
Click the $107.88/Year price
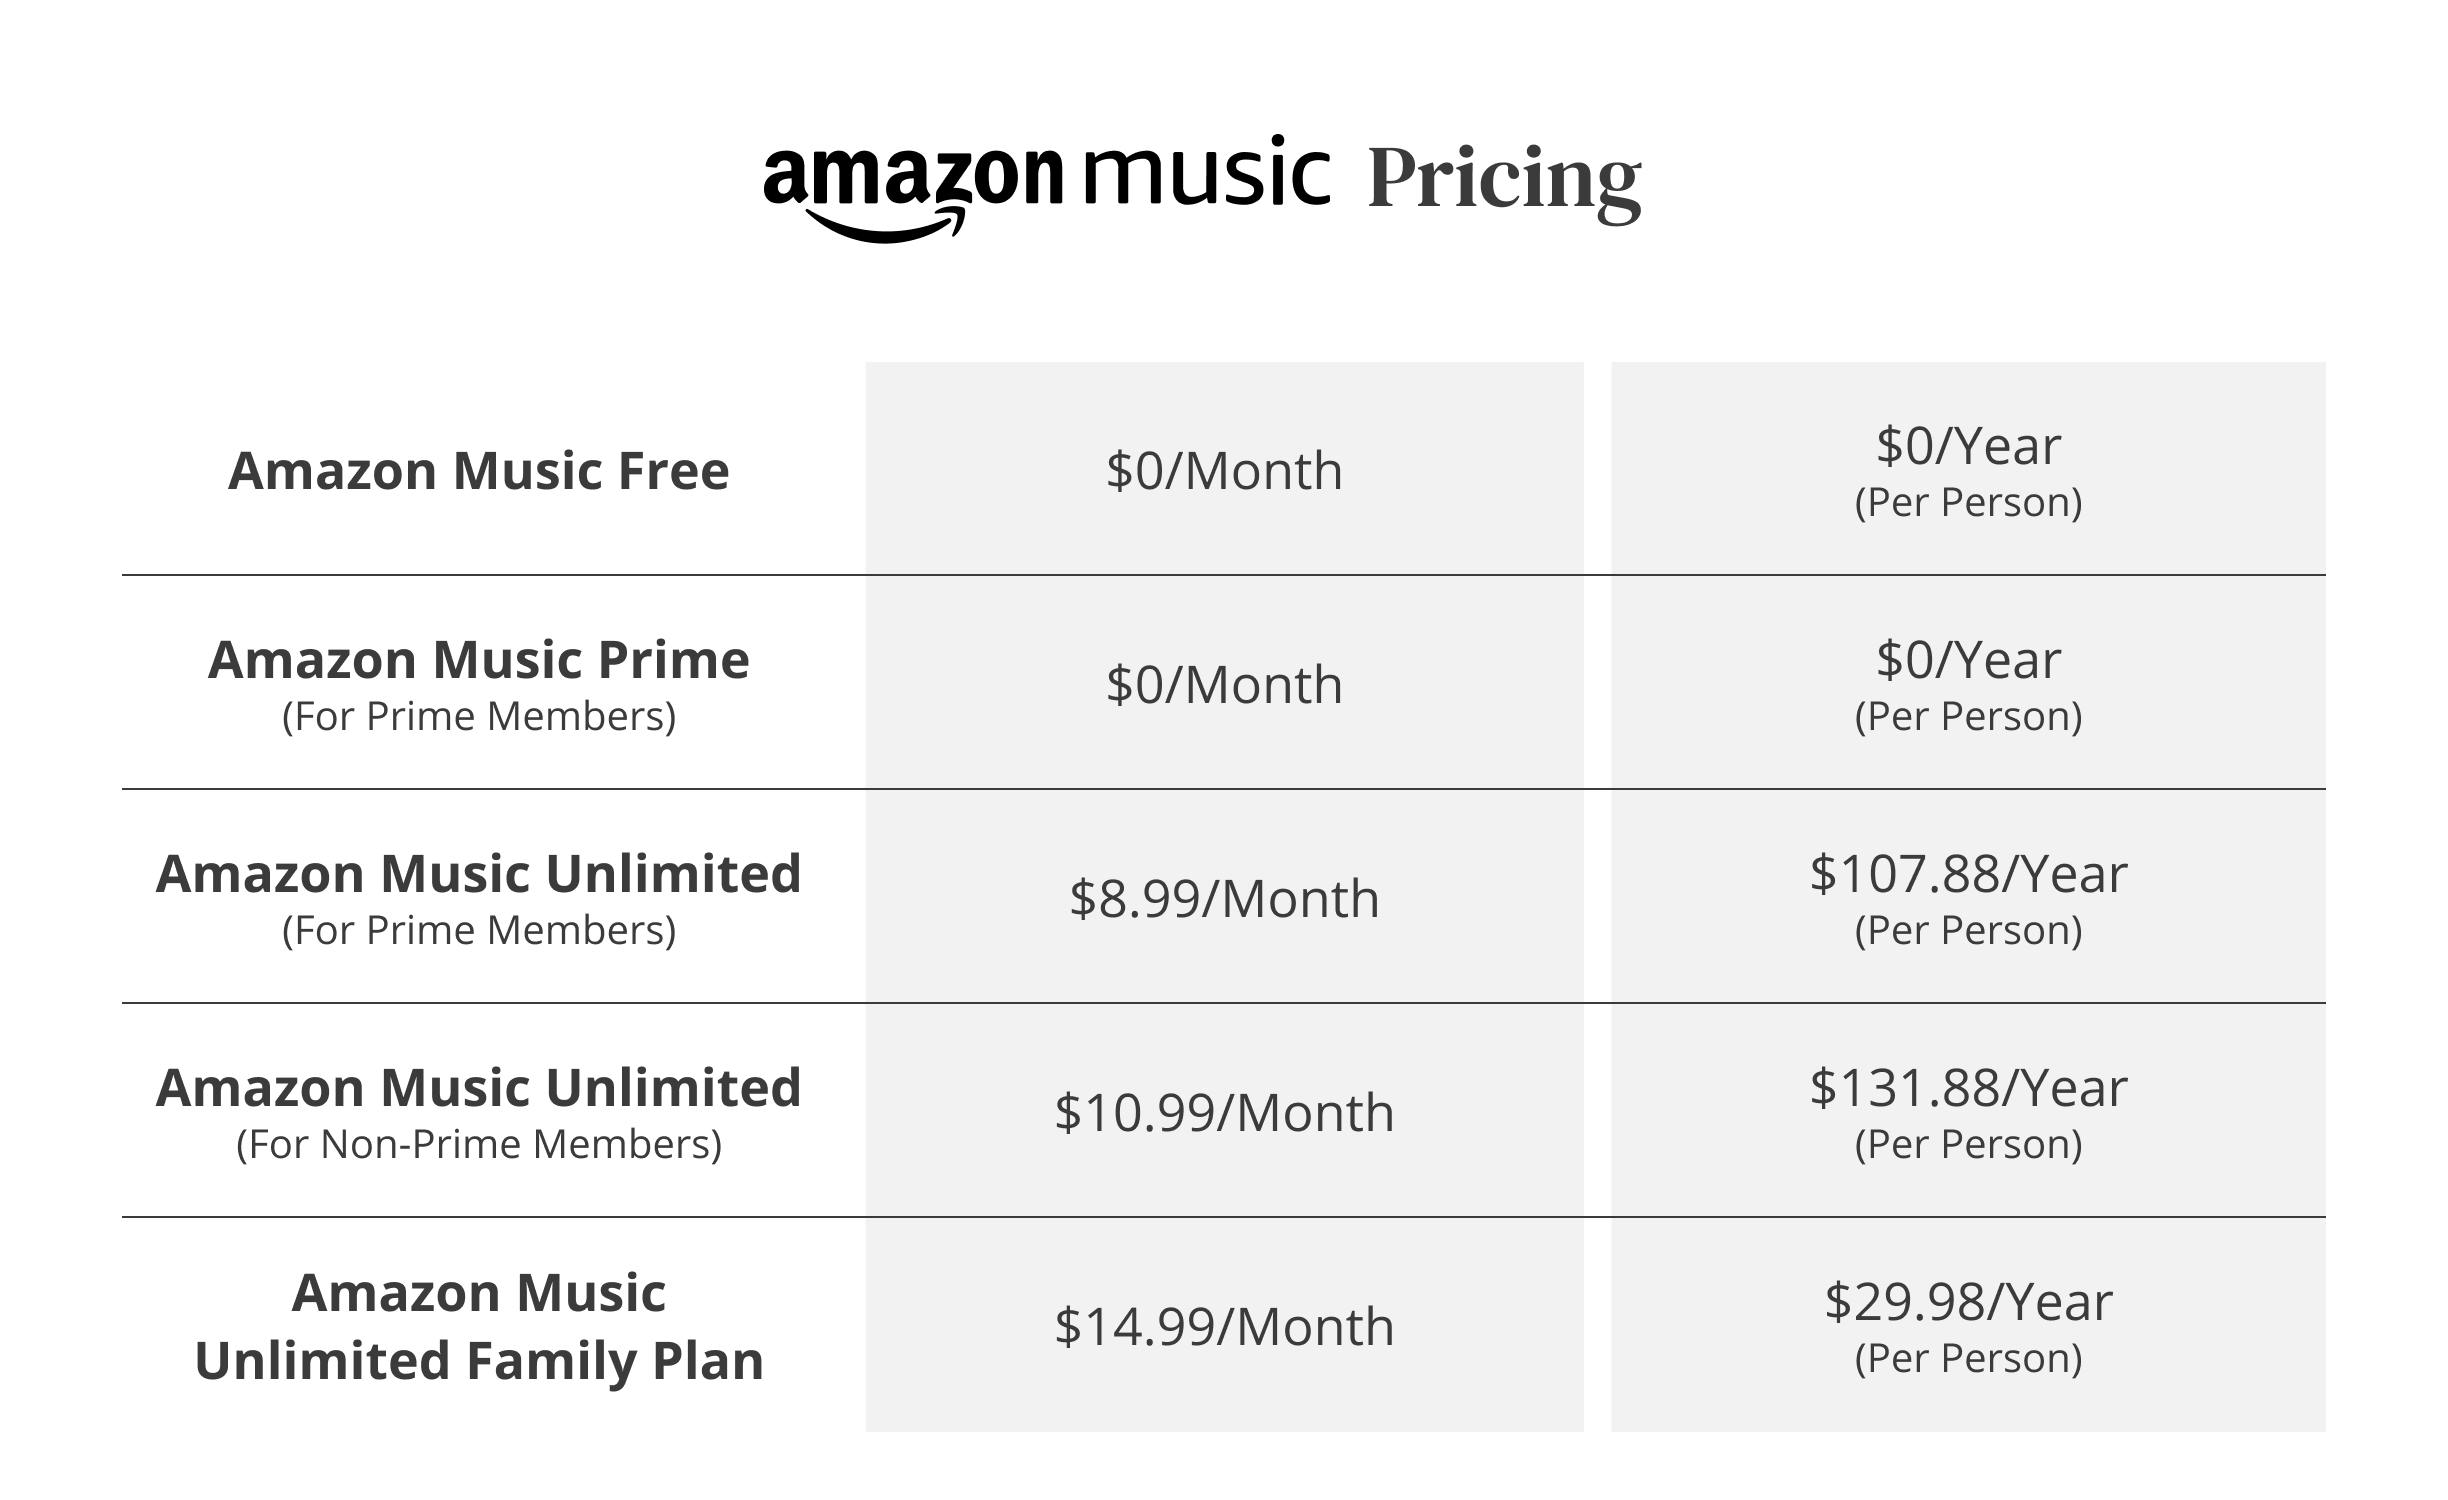pyautogui.click(x=1967, y=874)
